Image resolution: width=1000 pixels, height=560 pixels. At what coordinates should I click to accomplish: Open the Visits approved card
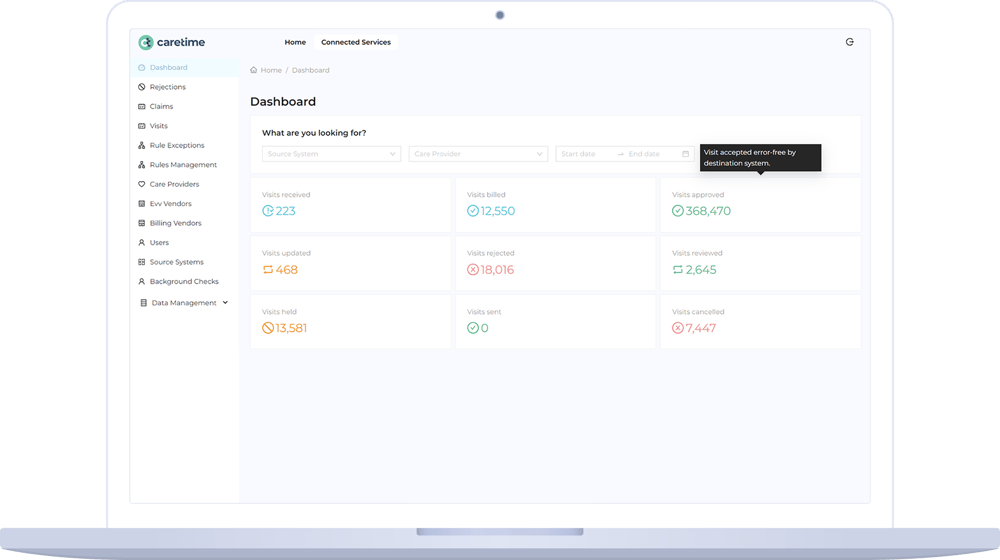pyautogui.click(x=760, y=205)
